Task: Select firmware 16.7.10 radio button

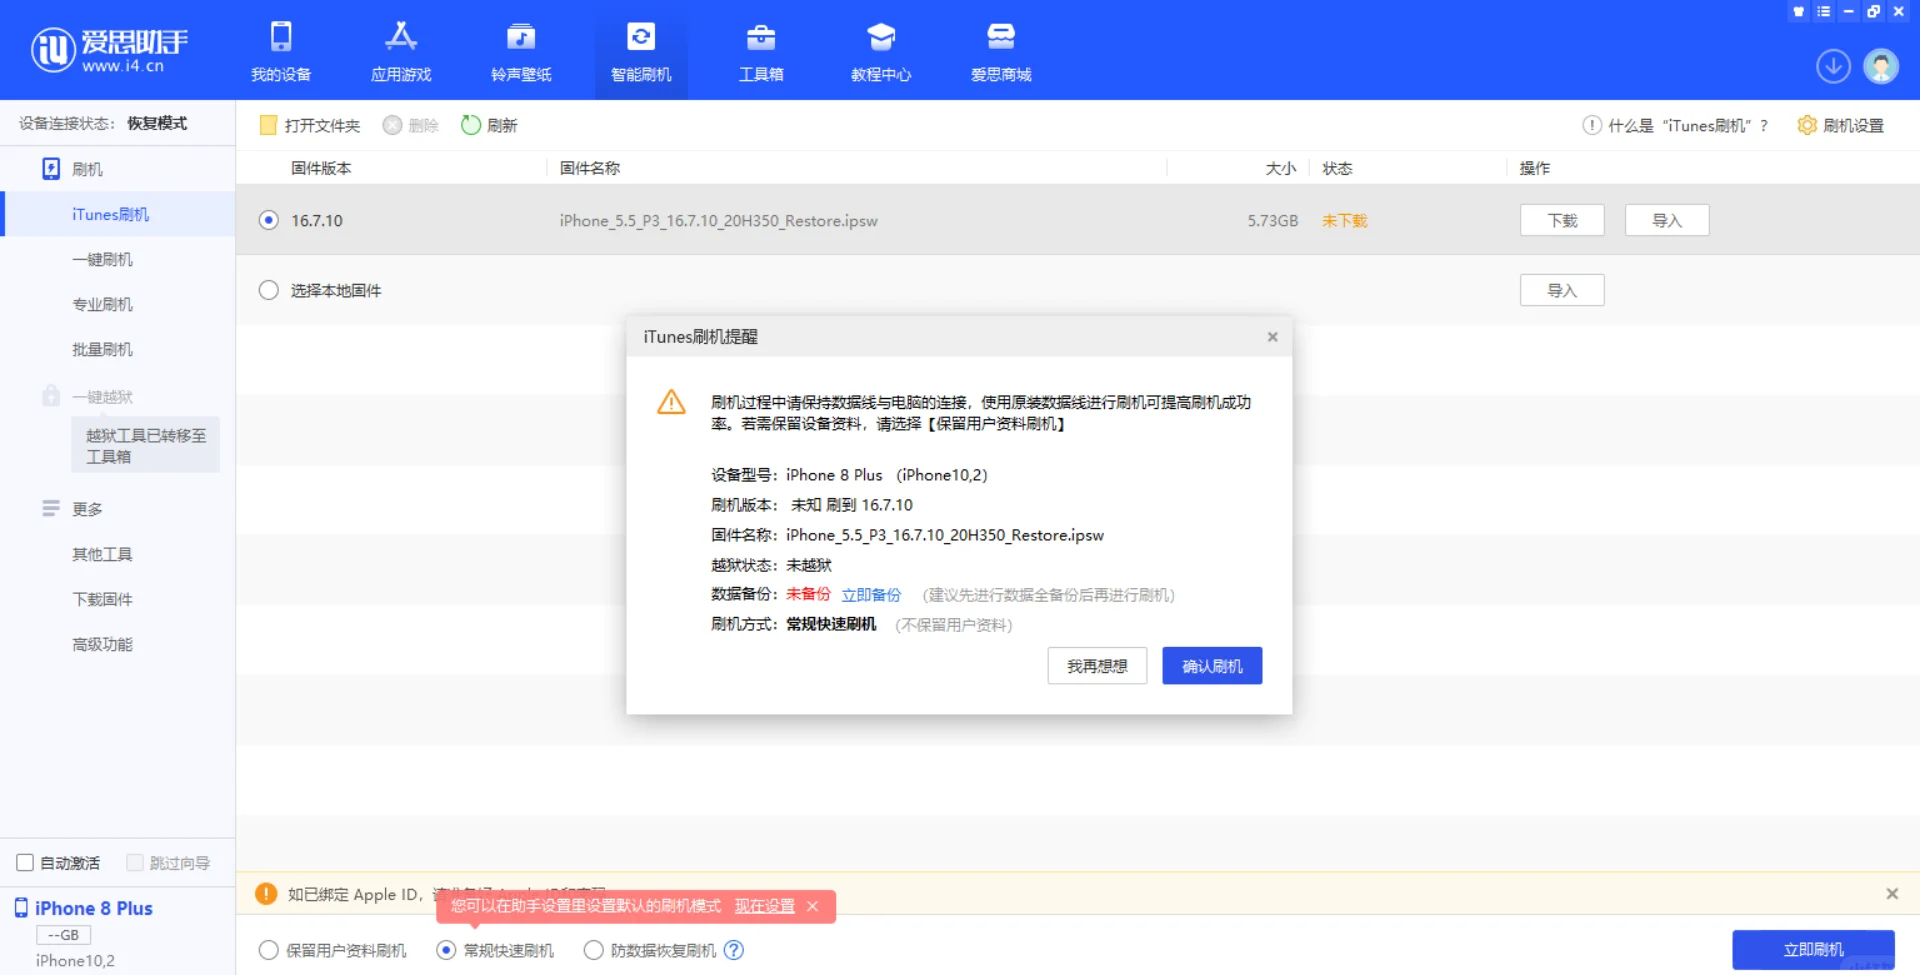Action: 269,220
